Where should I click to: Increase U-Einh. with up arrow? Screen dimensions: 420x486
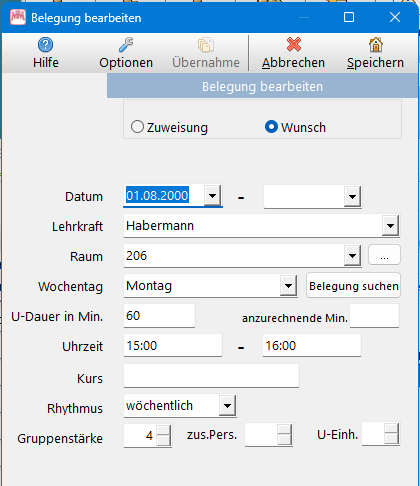pos(391,429)
